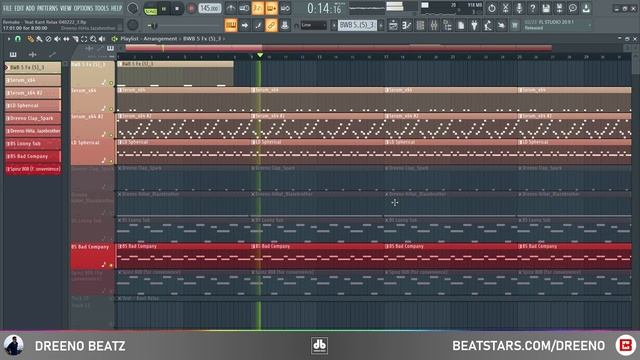Stop playback with the transport stop button
This screenshot has width=640, height=360.
tap(177, 9)
